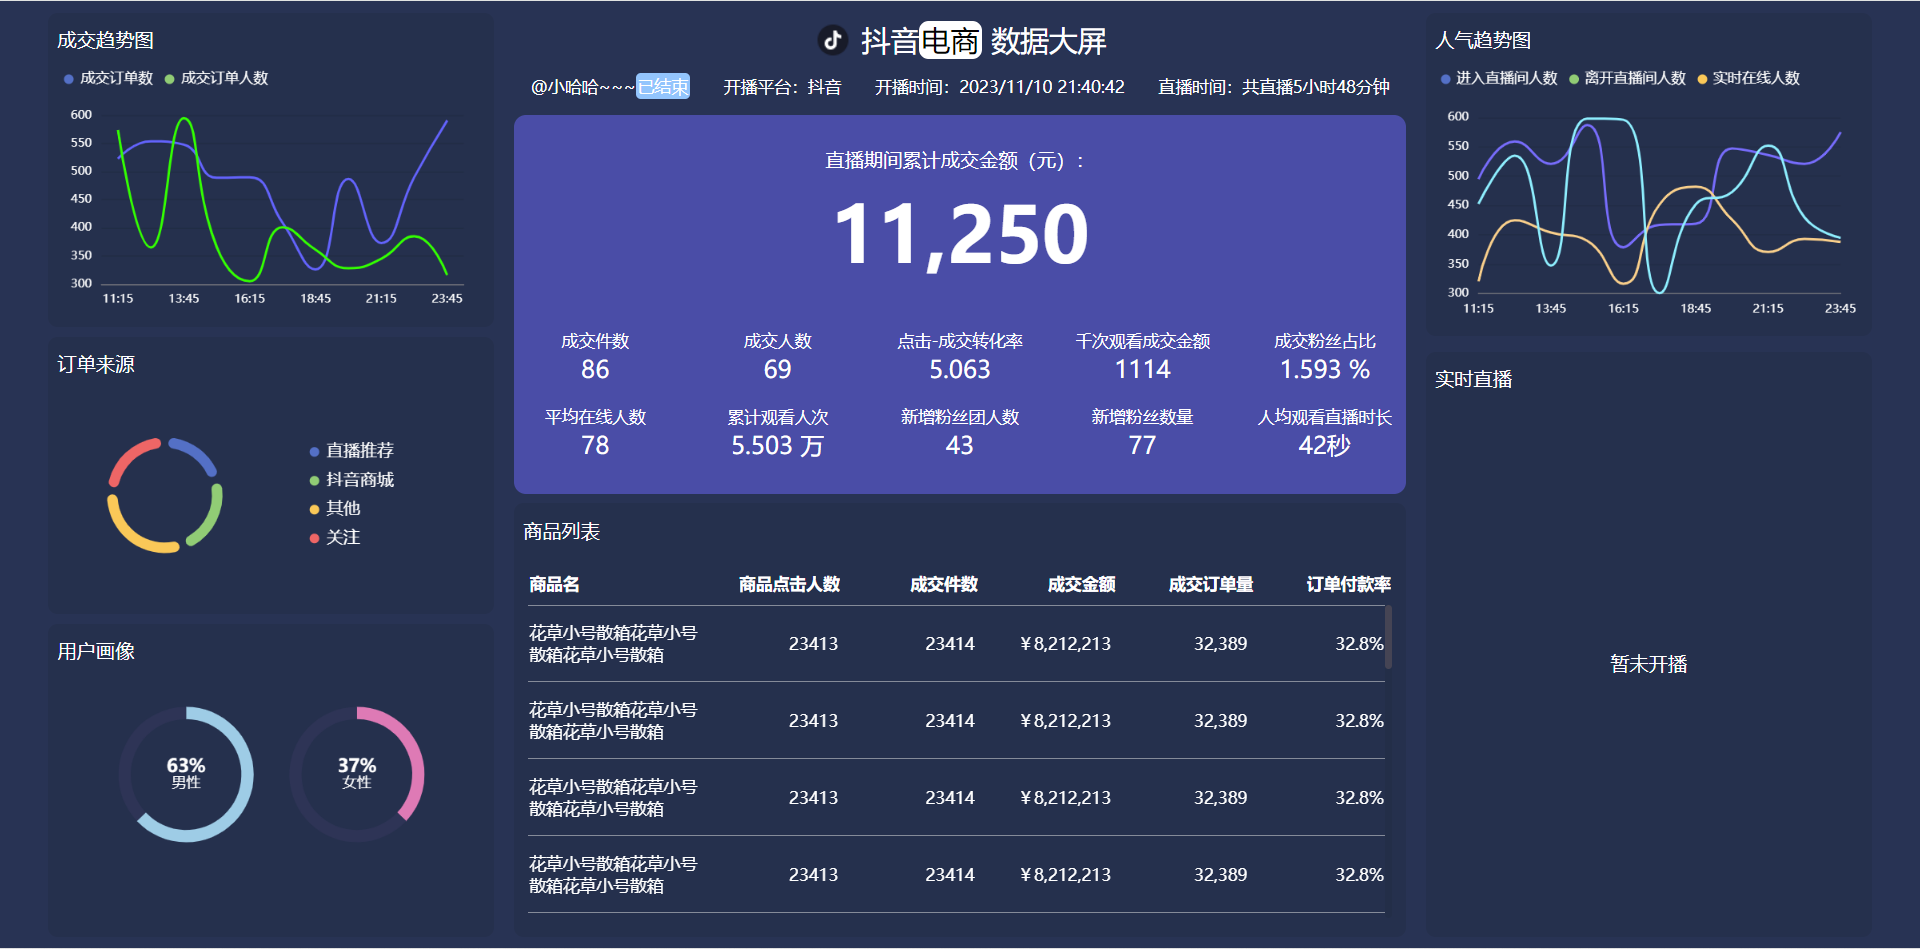Toggle 成交订单人数 legend in 成交趋势图
The height and width of the screenshot is (949, 1920).
pyautogui.click(x=216, y=78)
